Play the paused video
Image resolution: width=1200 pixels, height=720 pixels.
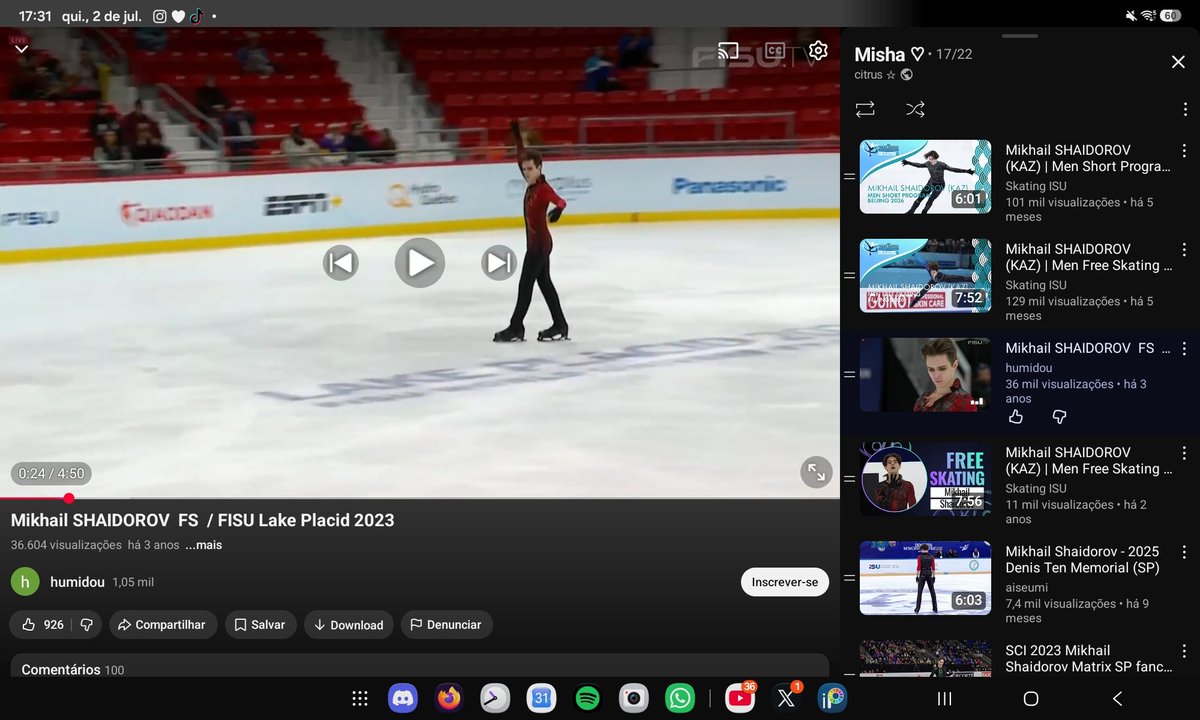point(420,263)
